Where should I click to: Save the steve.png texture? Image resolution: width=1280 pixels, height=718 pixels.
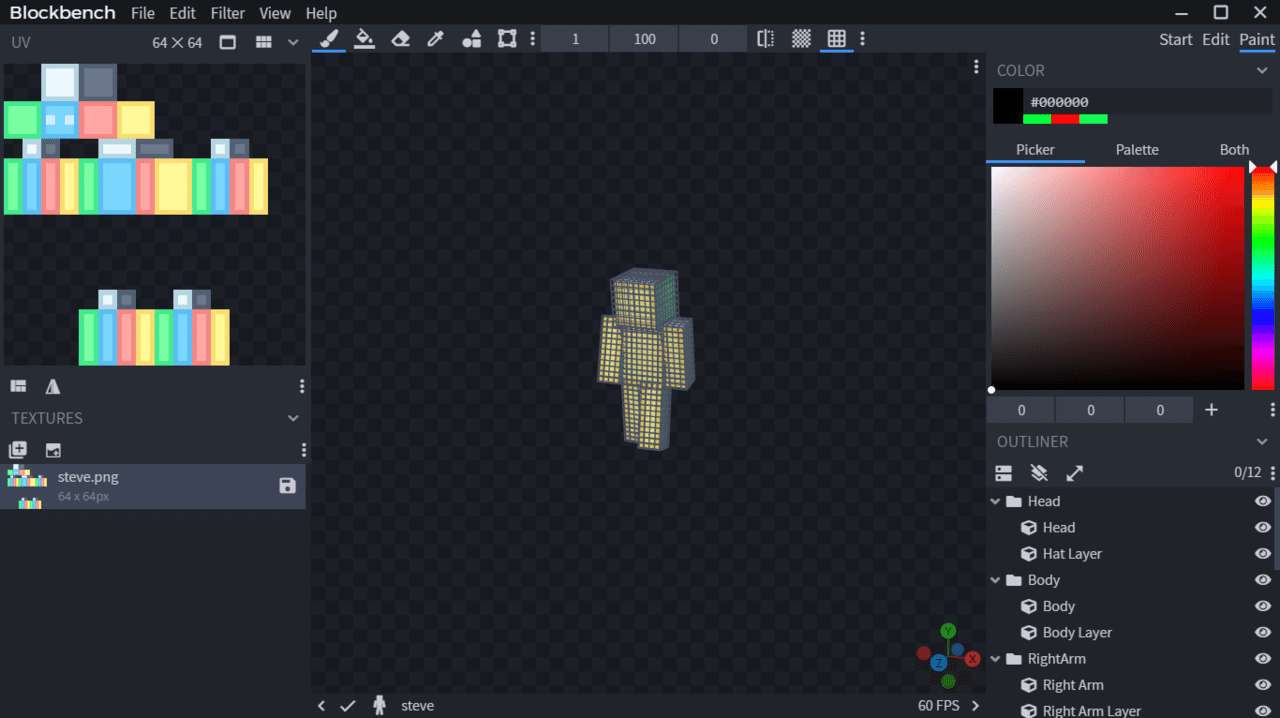287,486
